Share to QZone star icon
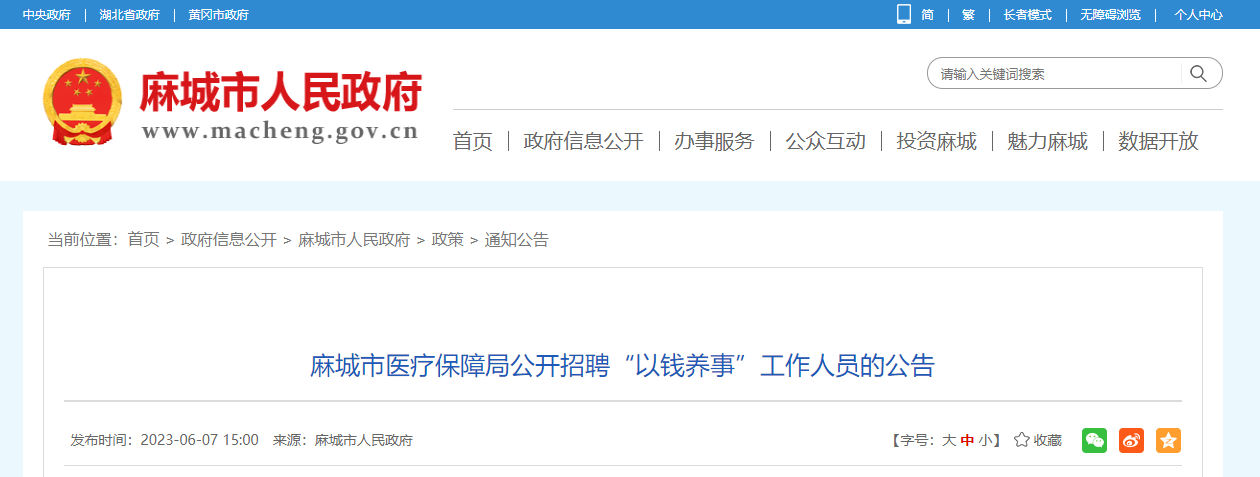The image size is (1260, 477). (x=1168, y=440)
